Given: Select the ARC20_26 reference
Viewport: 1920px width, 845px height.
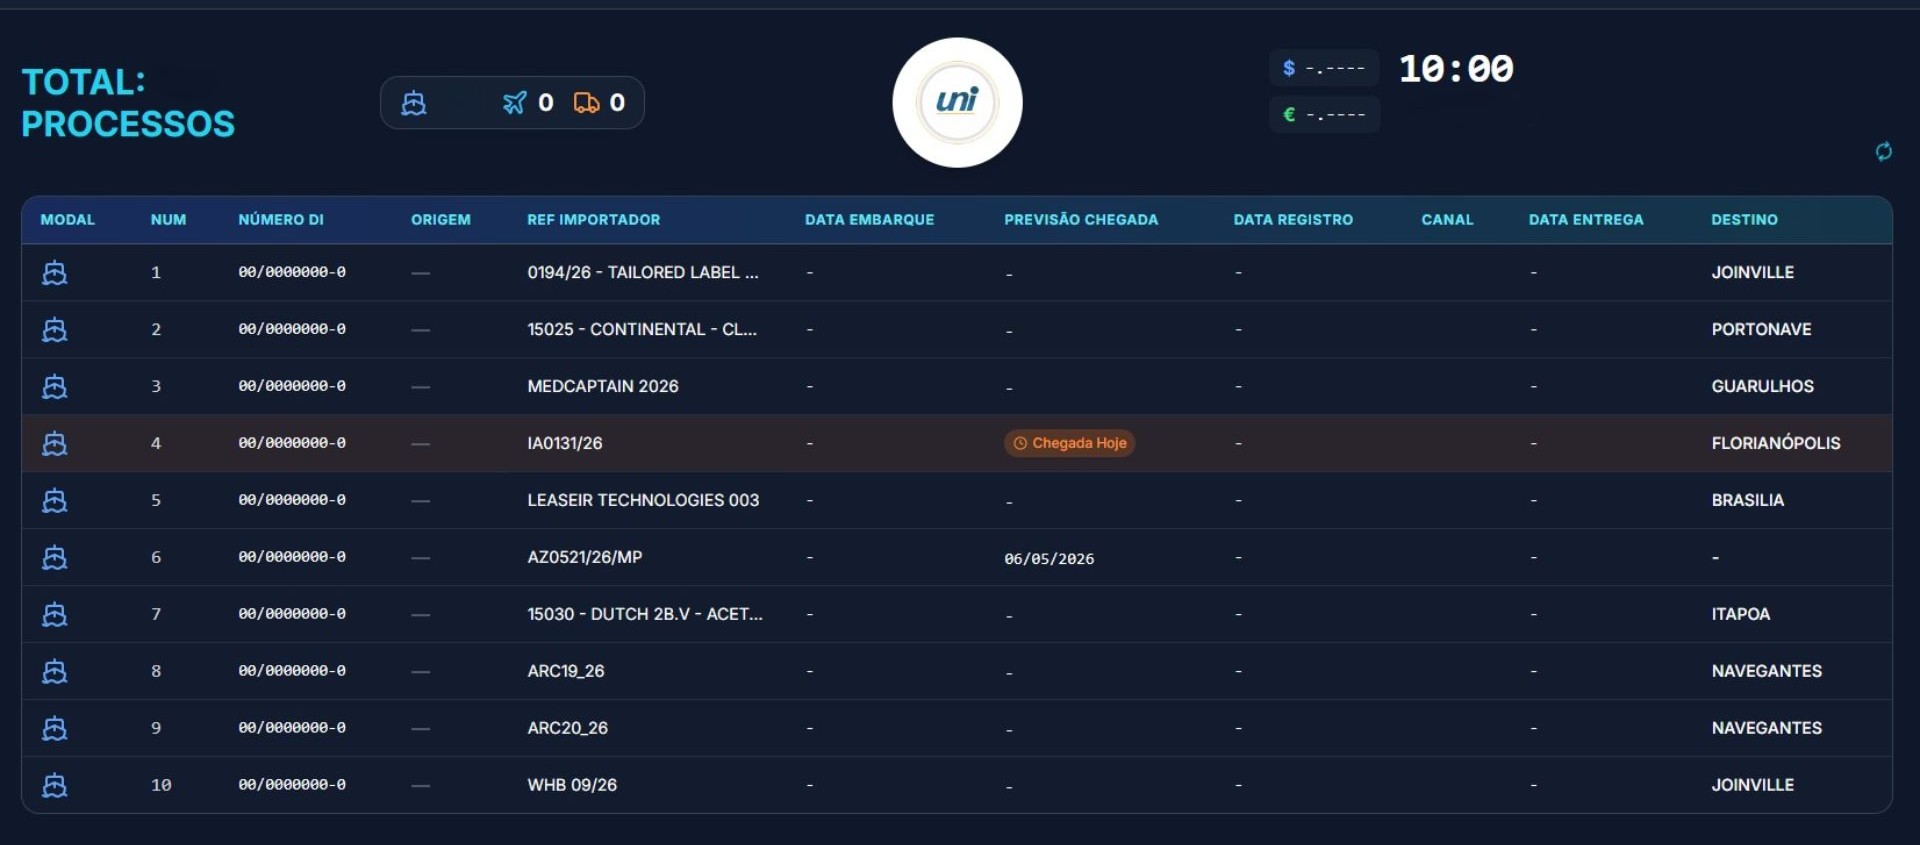Looking at the screenshot, I should pyautogui.click(x=567, y=728).
